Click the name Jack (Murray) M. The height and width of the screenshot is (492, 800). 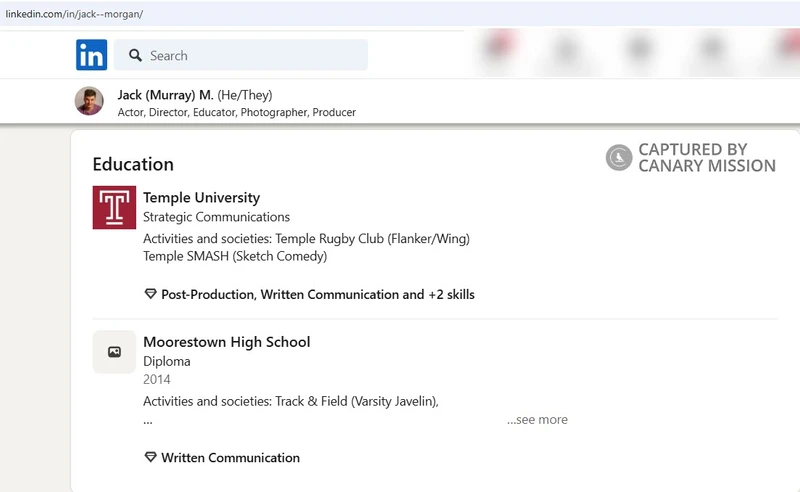click(165, 95)
